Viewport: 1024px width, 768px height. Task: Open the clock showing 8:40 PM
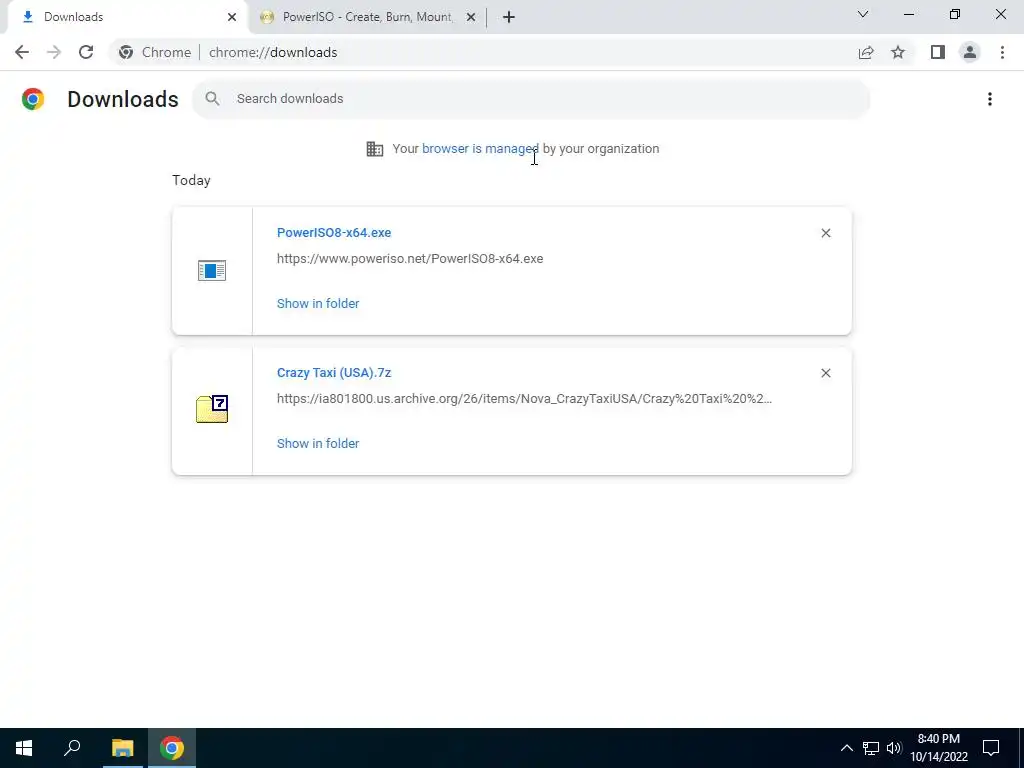(x=939, y=748)
